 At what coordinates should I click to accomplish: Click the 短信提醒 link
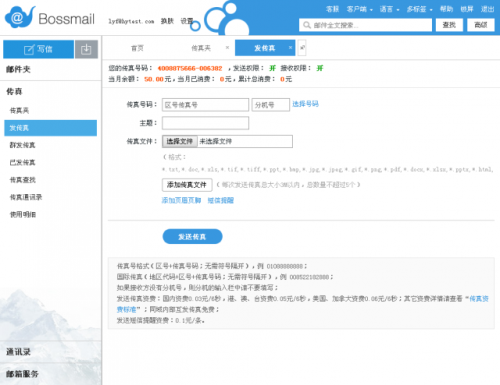[x=221, y=200]
